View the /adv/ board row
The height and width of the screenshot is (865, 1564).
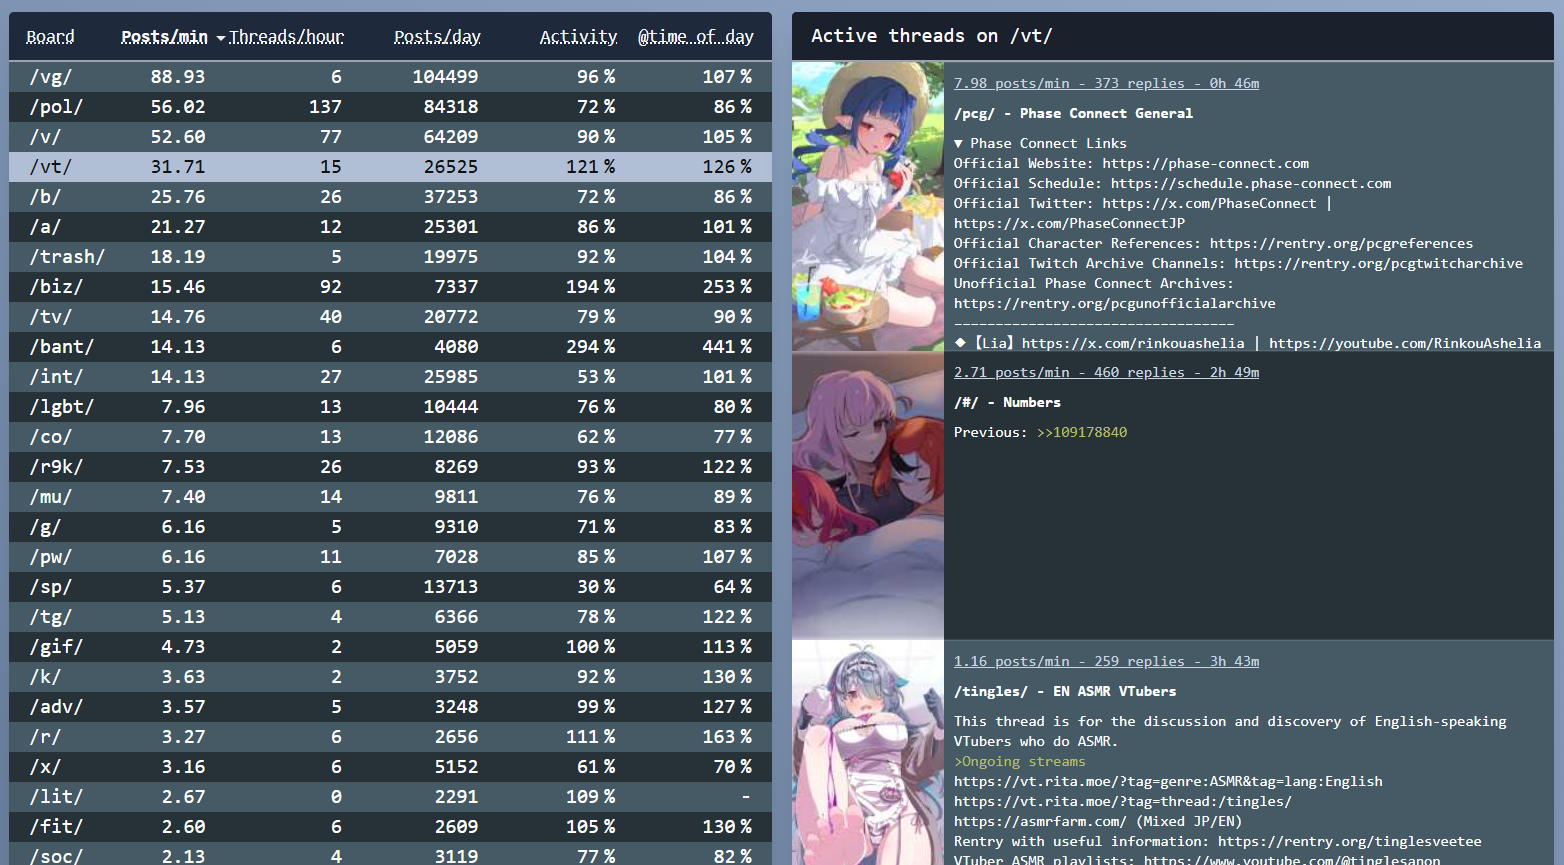coord(390,707)
